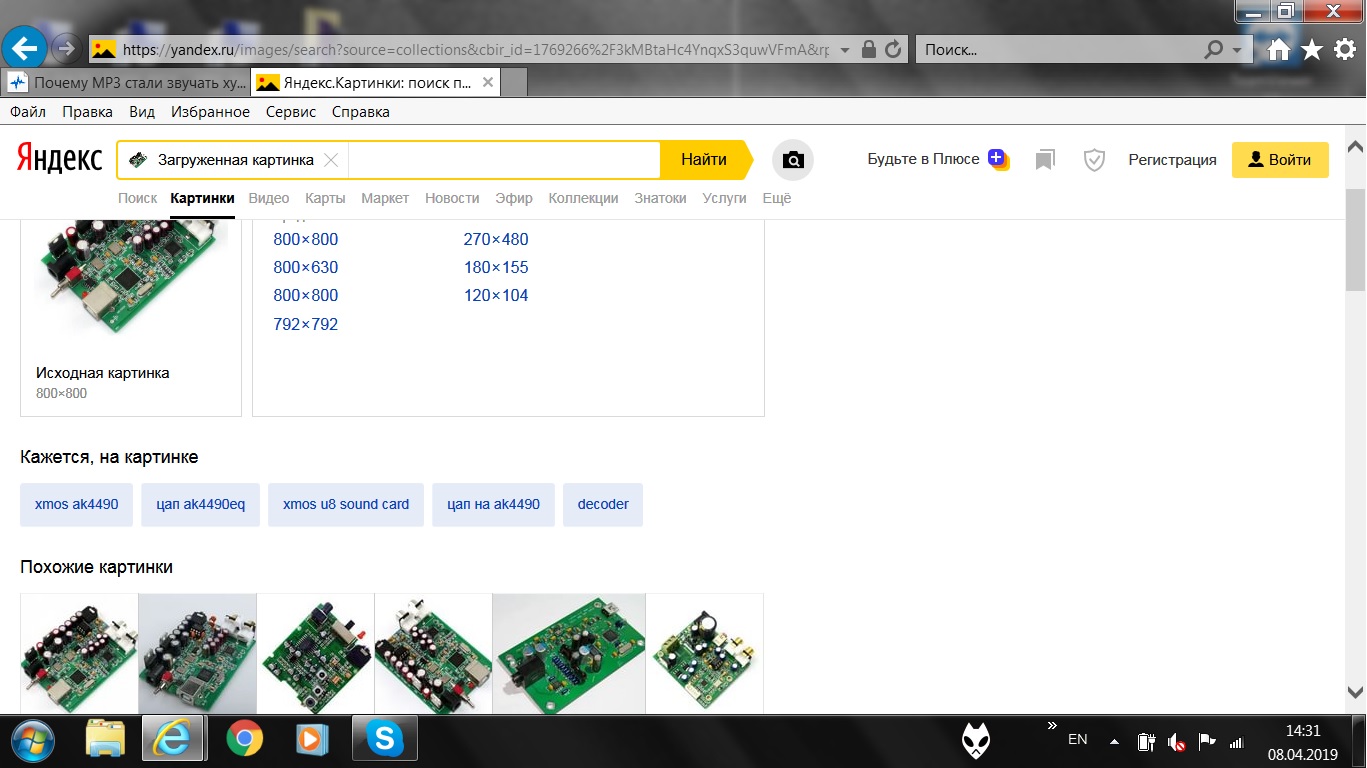The width and height of the screenshot is (1367, 768).
Task: Launch Google Chrome from taskbar
Action: pyautogui.click(x=244, y=740)
